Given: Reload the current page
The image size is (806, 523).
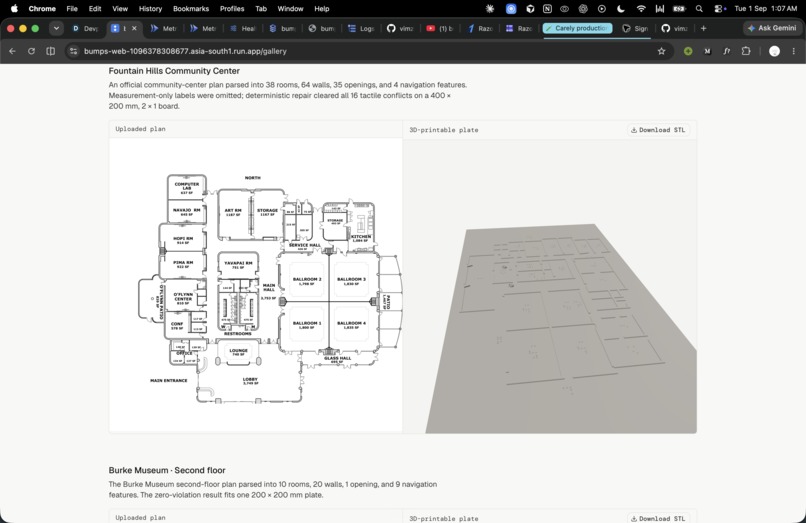Looking at the screenshot, I should click(x=31, y=51).
